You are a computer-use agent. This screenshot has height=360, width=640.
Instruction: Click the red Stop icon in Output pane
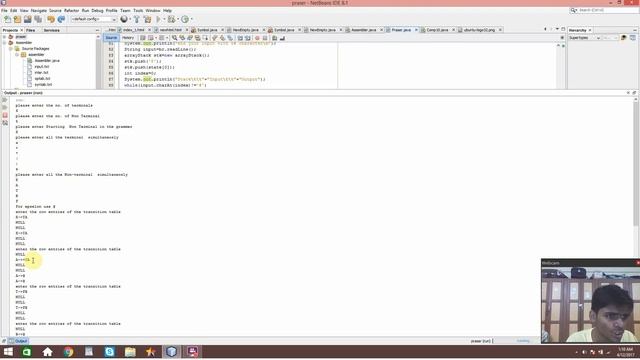(x=5, y=116)
